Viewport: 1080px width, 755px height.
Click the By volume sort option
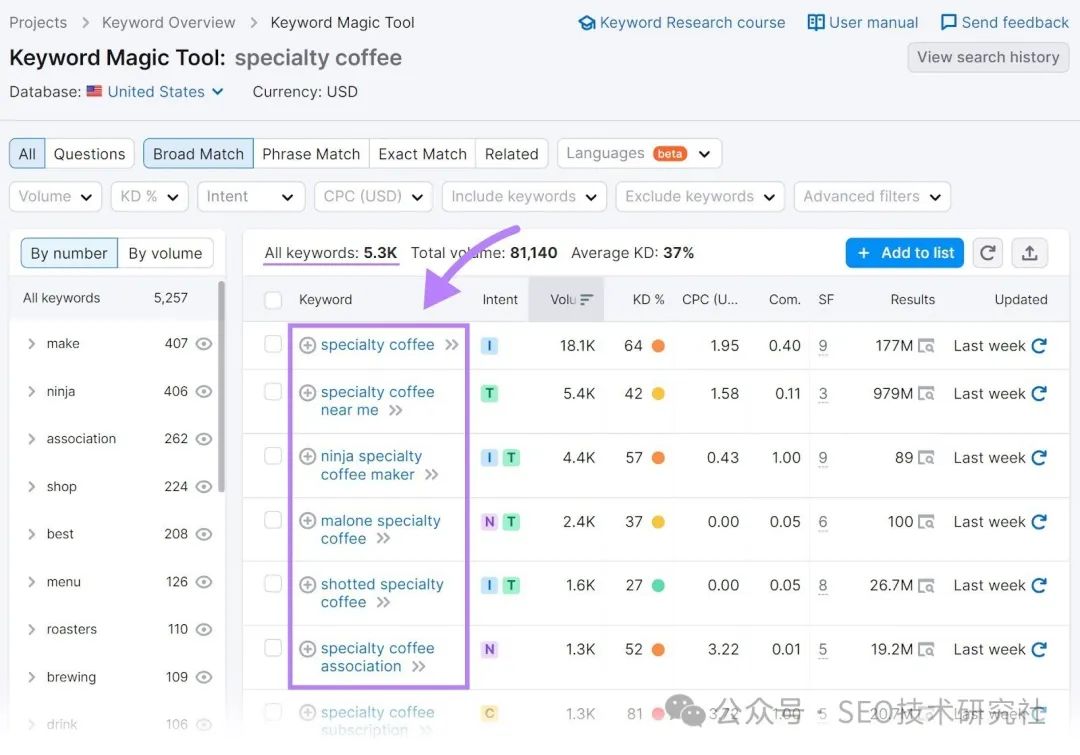point(165,253)
